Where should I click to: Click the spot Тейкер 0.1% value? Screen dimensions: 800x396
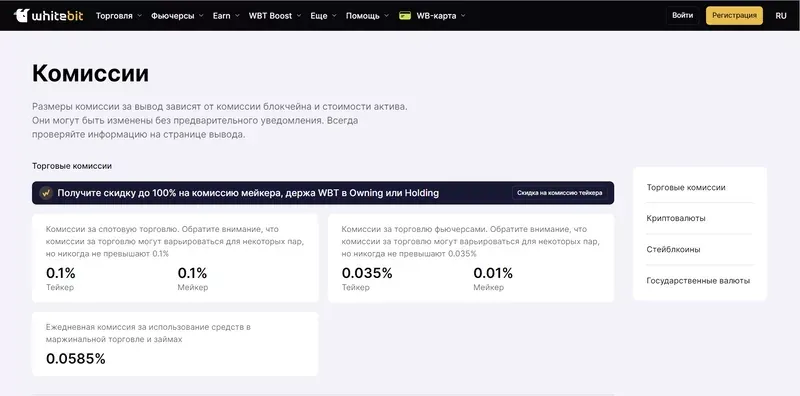click(61, 274)
